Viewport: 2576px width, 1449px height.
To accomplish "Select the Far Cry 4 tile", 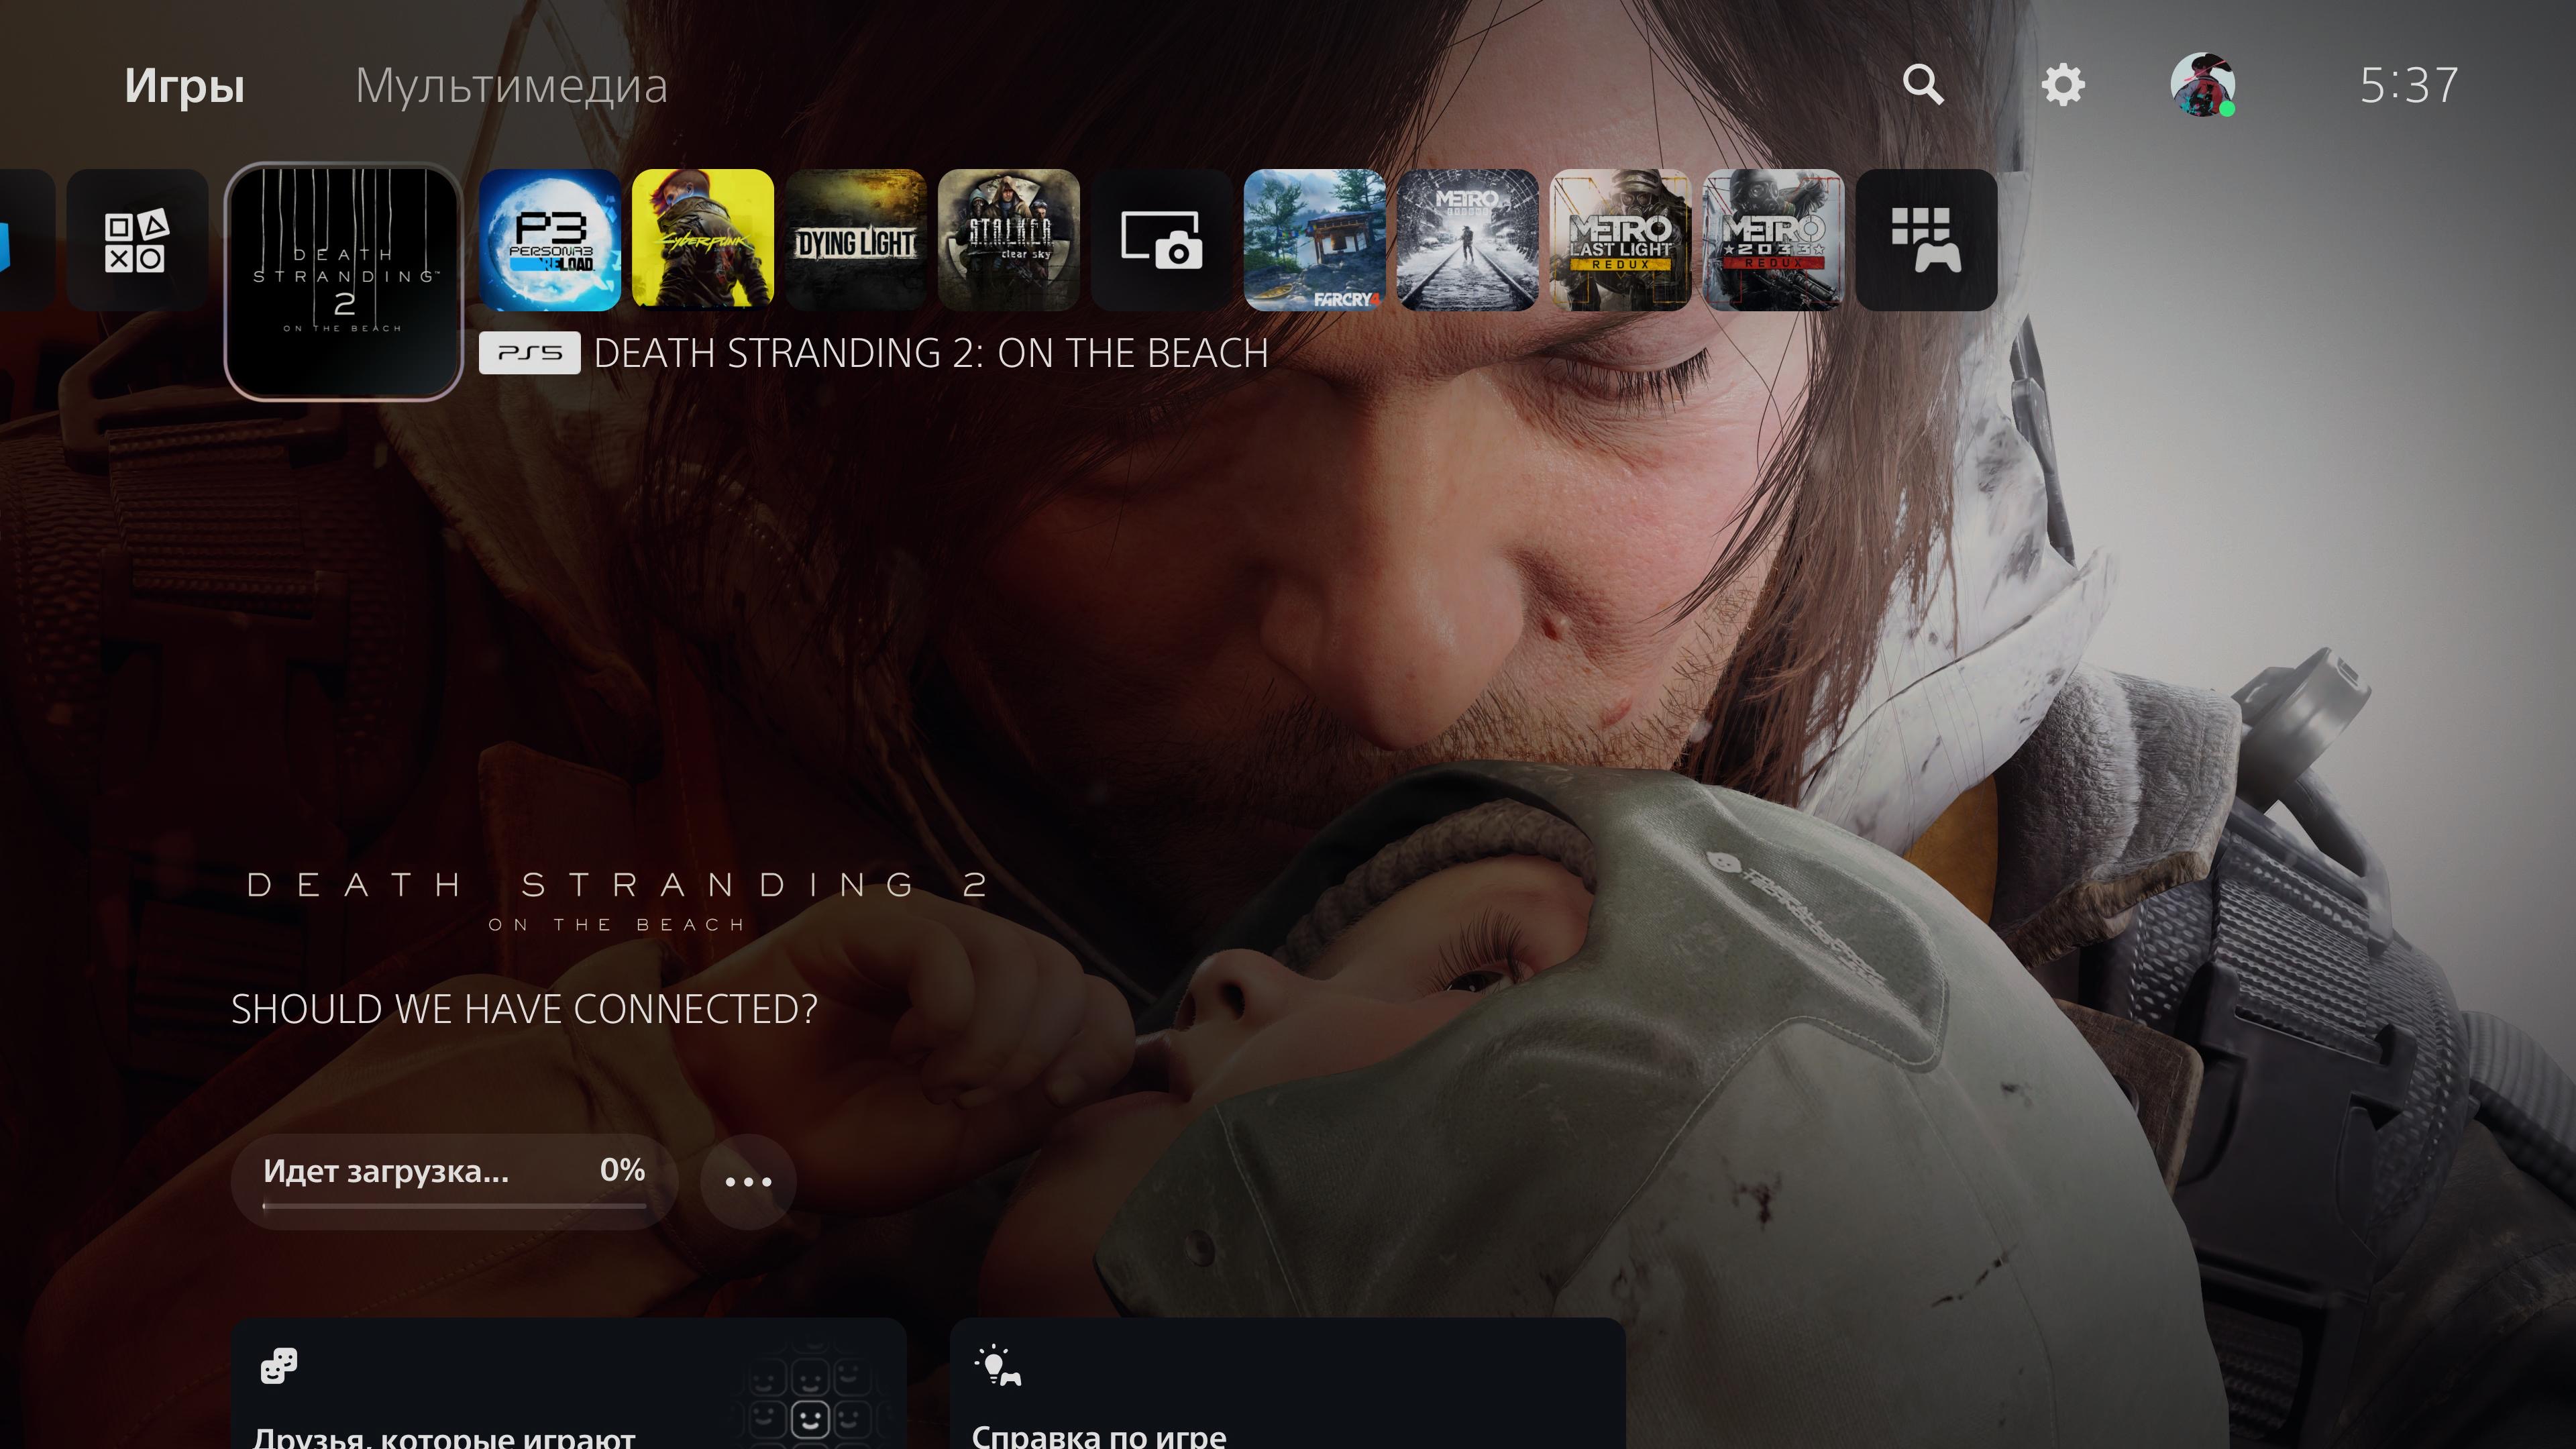I will 1314,240.
